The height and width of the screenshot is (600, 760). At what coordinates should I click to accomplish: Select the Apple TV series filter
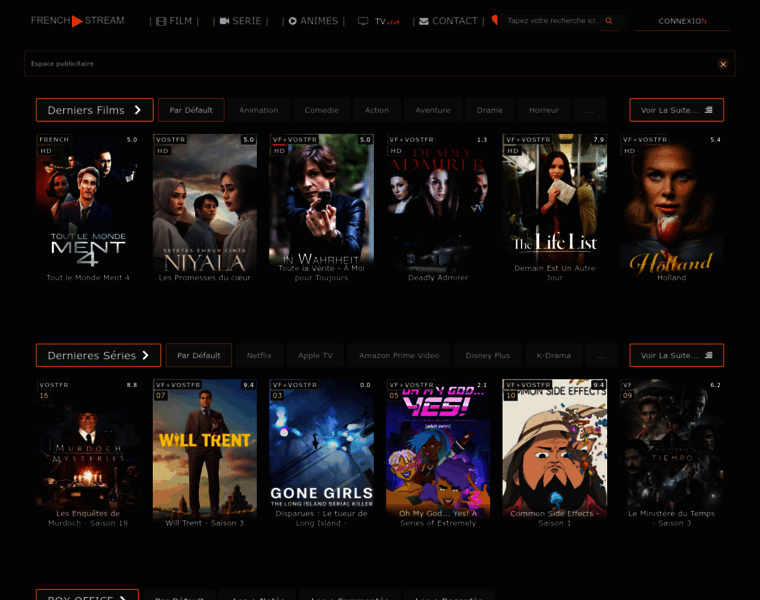(316, 355)
